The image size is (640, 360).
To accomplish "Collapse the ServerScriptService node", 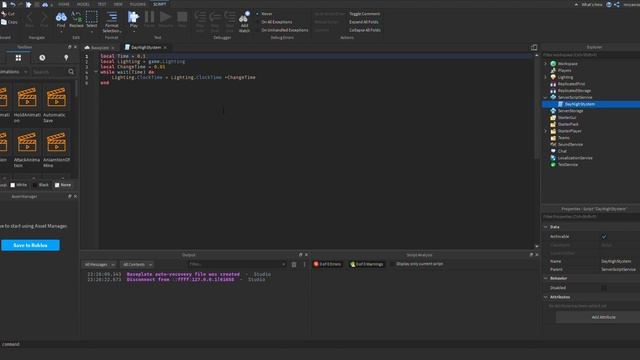I will [x=546, y=98].
